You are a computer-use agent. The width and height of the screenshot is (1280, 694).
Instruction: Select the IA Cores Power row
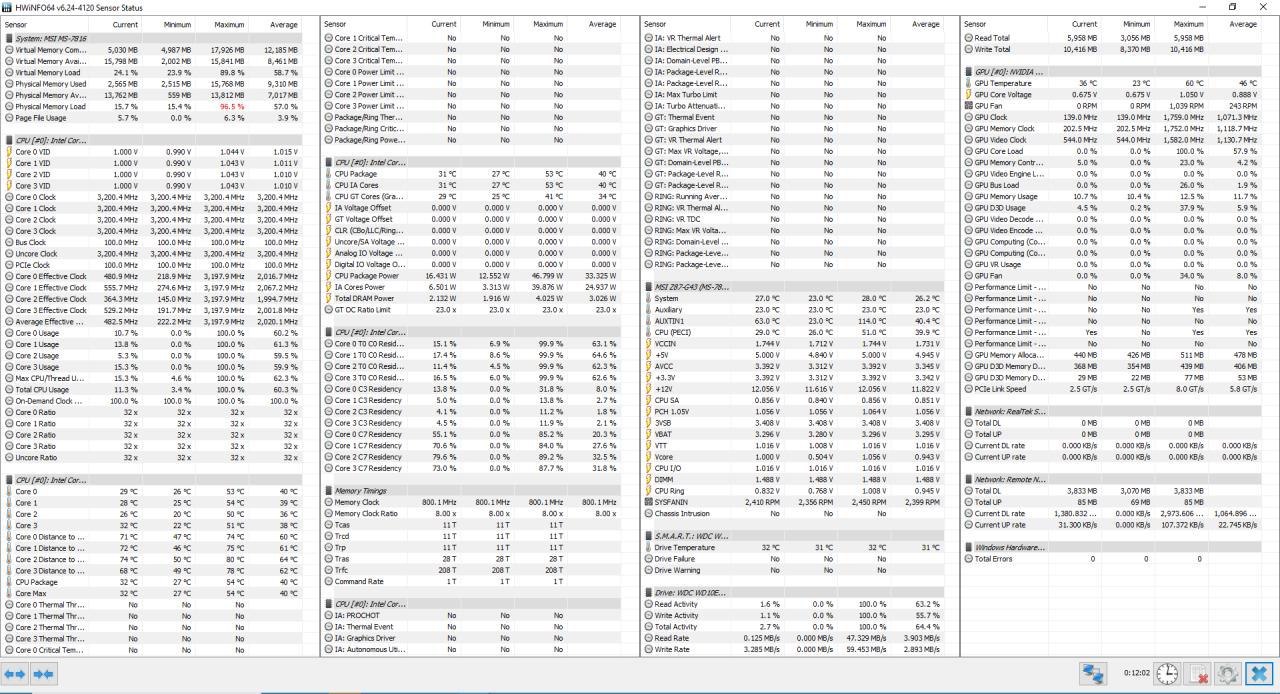(471, 287)
